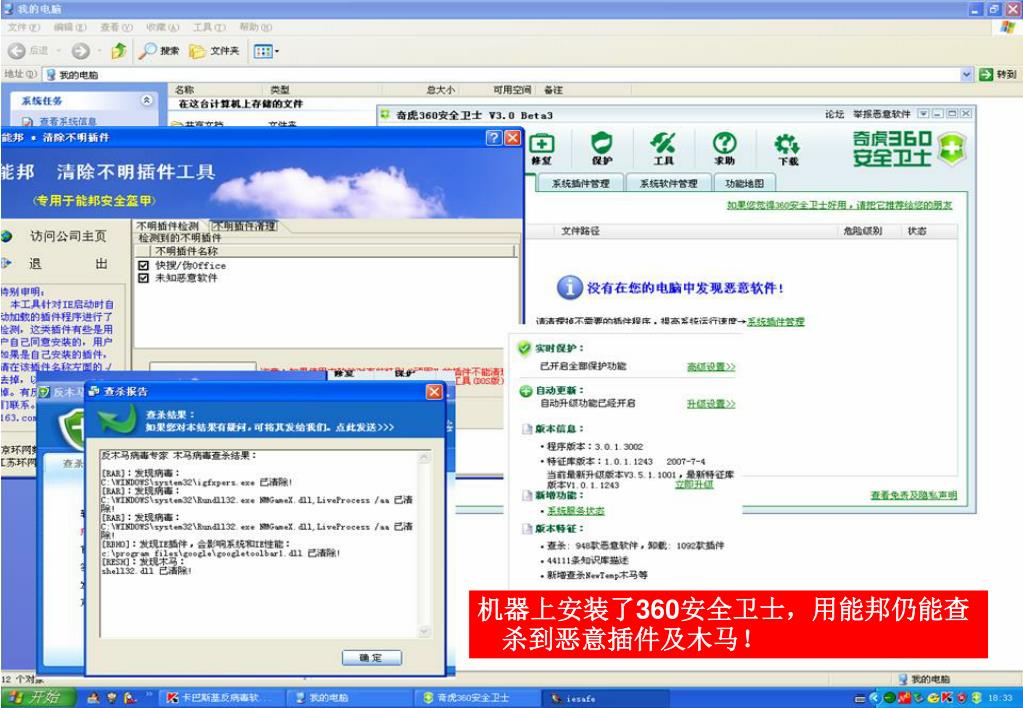This screenshot has width=1023, height=708.
Task: Open the 工具 menu in 我的电脑
Action: (x=209, y=27)
